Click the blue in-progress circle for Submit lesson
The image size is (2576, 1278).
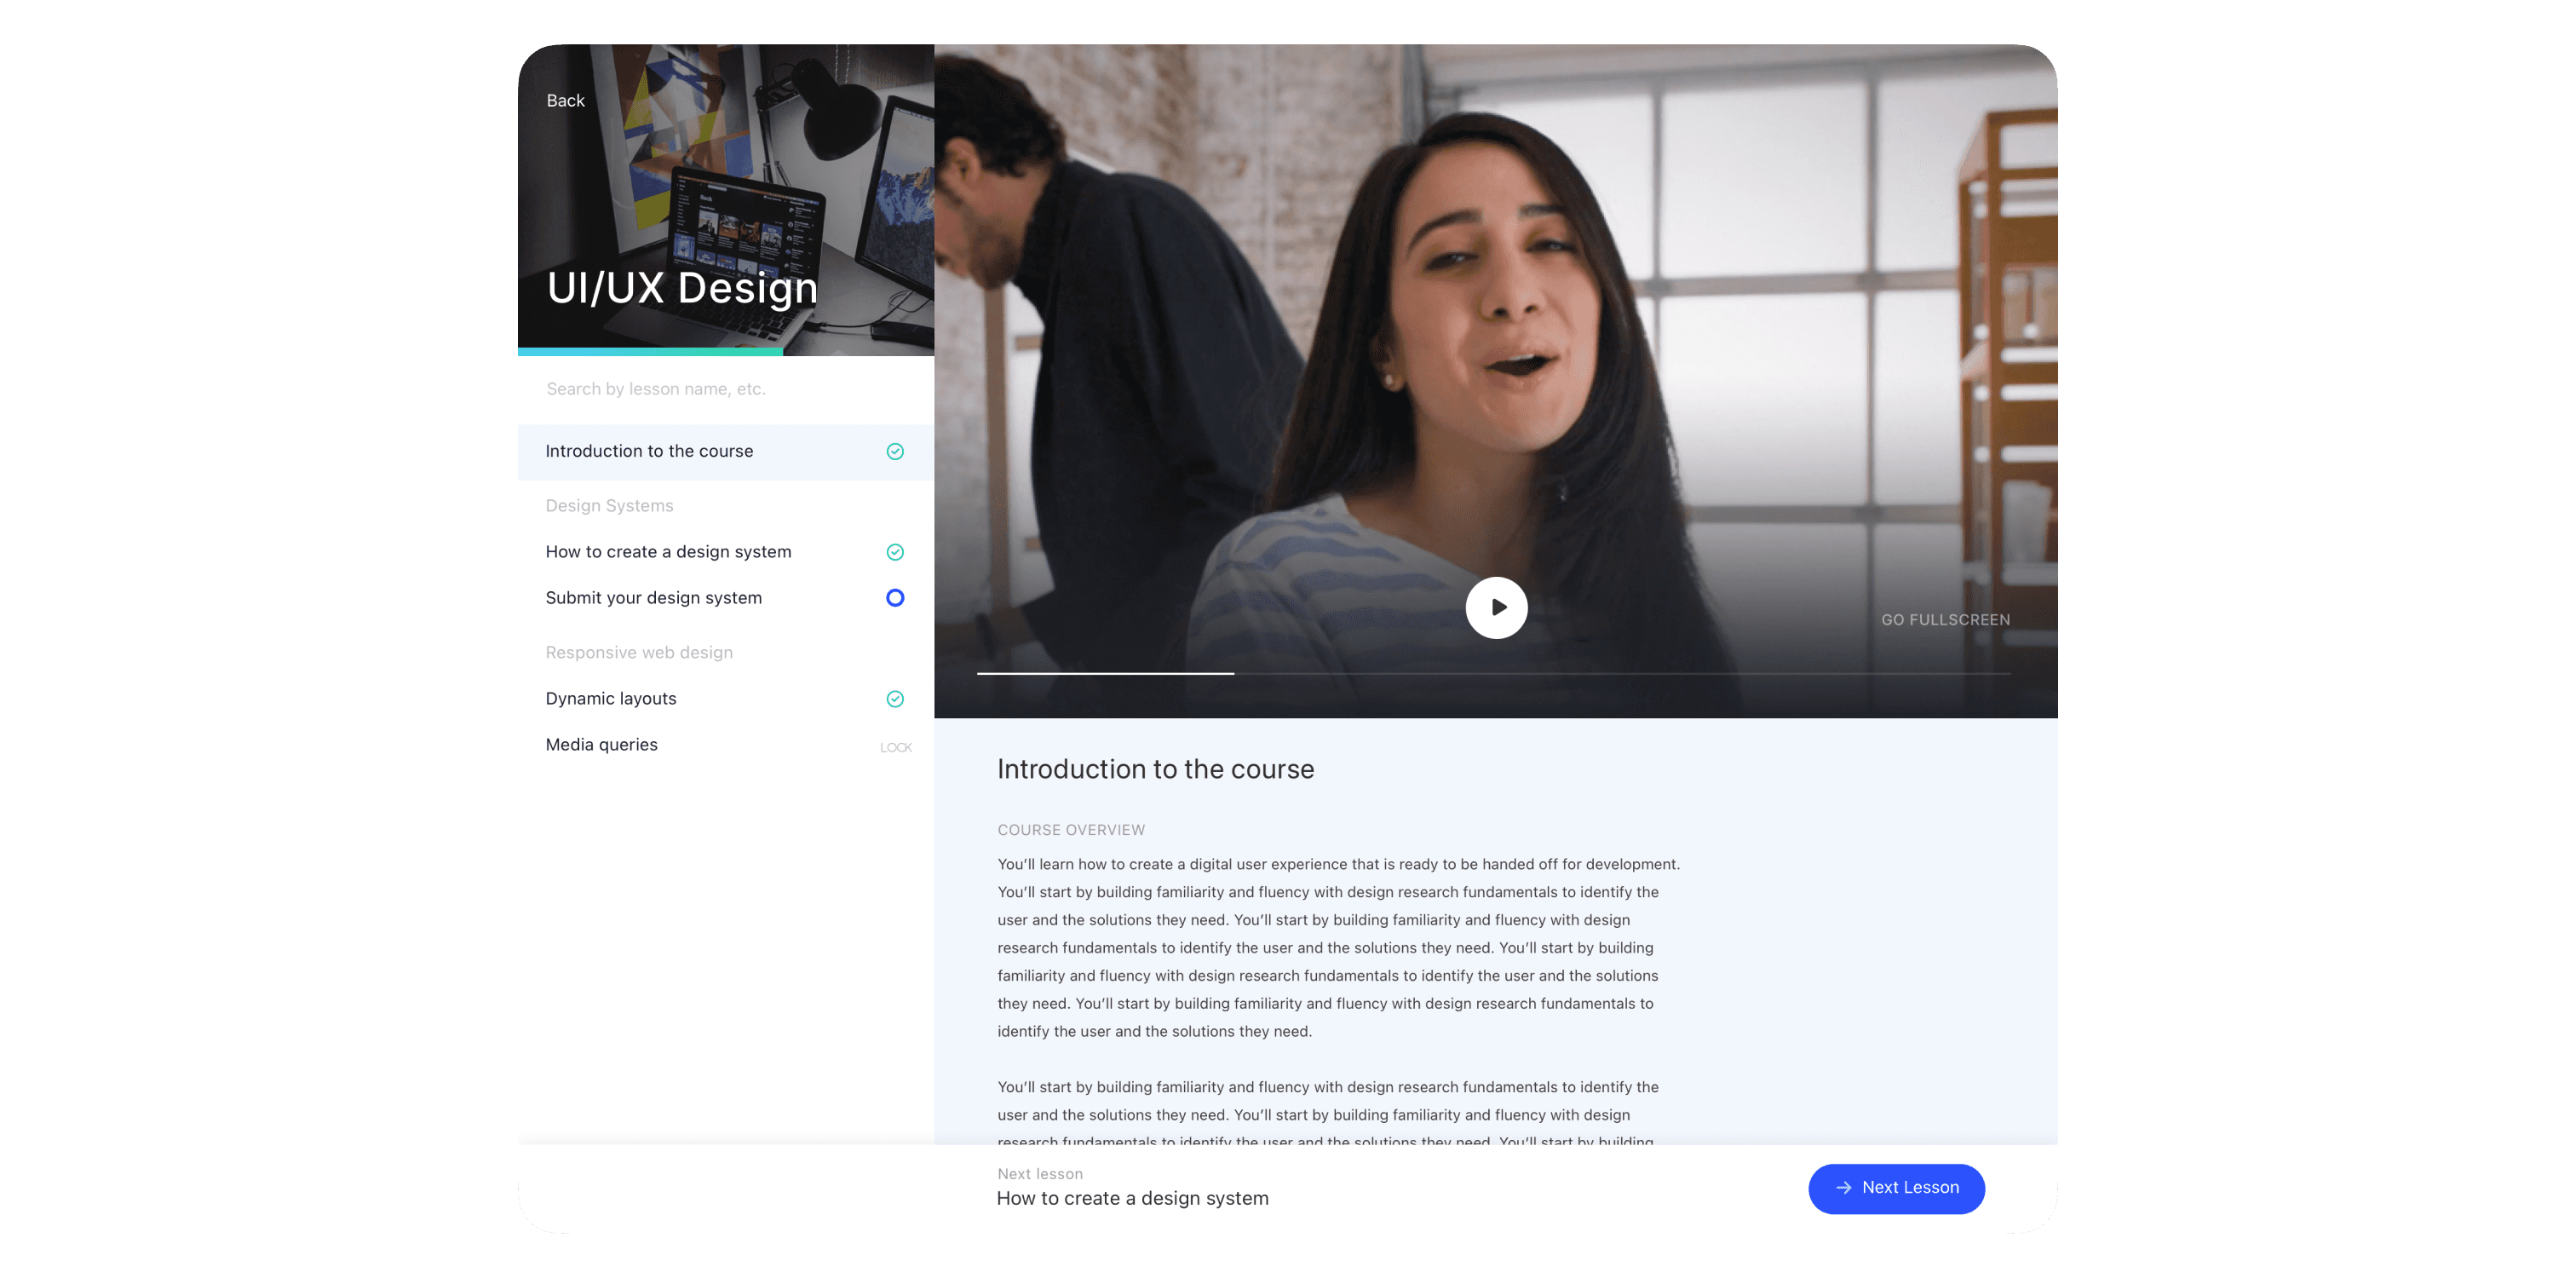[895, 598]
